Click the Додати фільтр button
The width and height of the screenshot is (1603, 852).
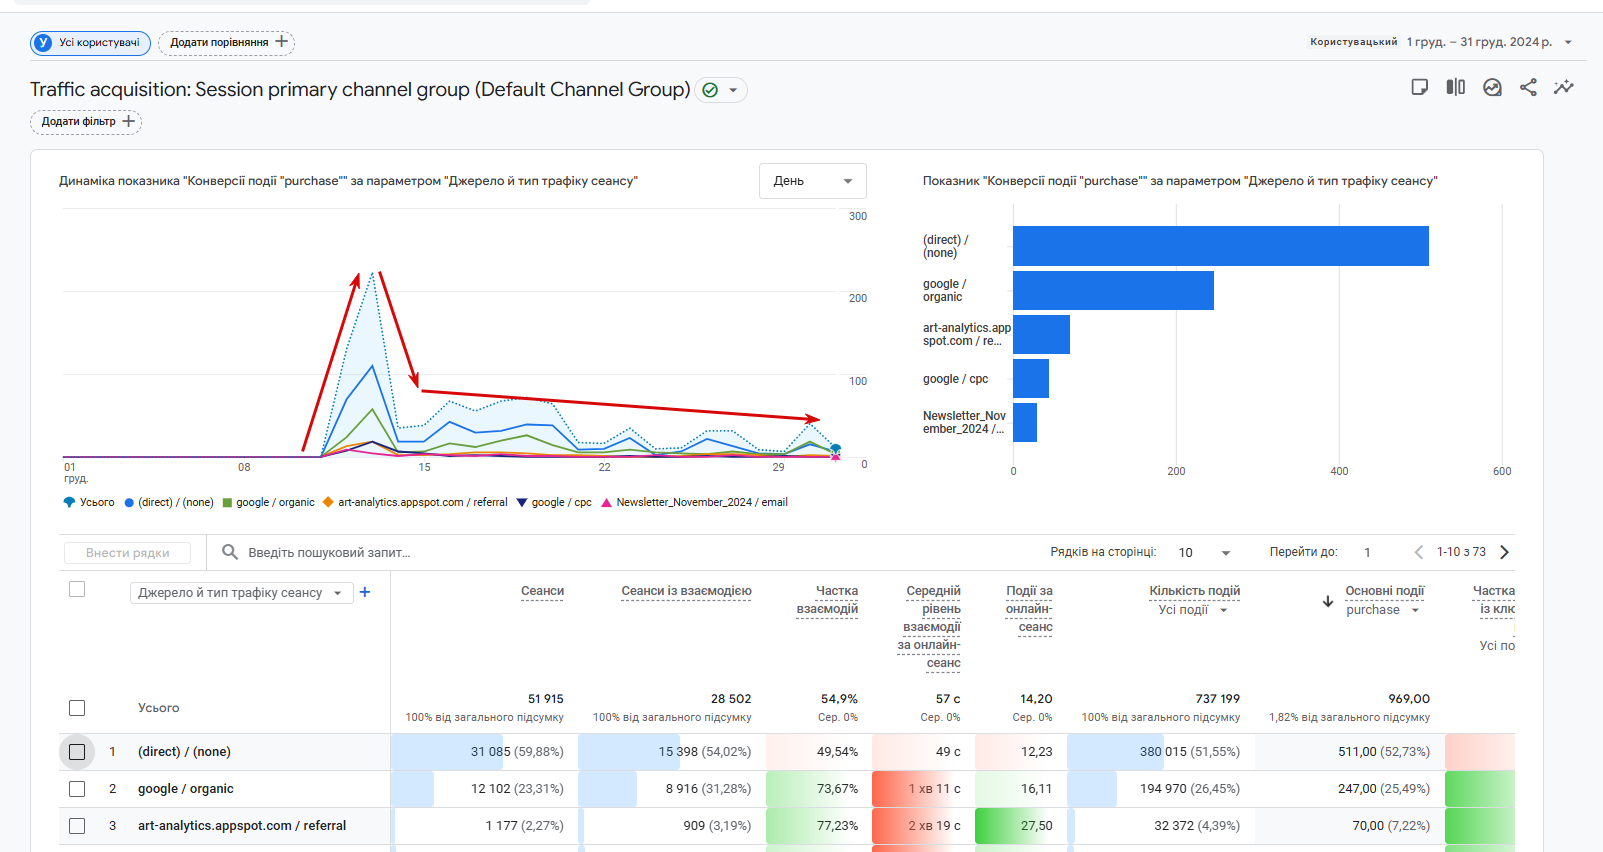(x=86, y=122)
